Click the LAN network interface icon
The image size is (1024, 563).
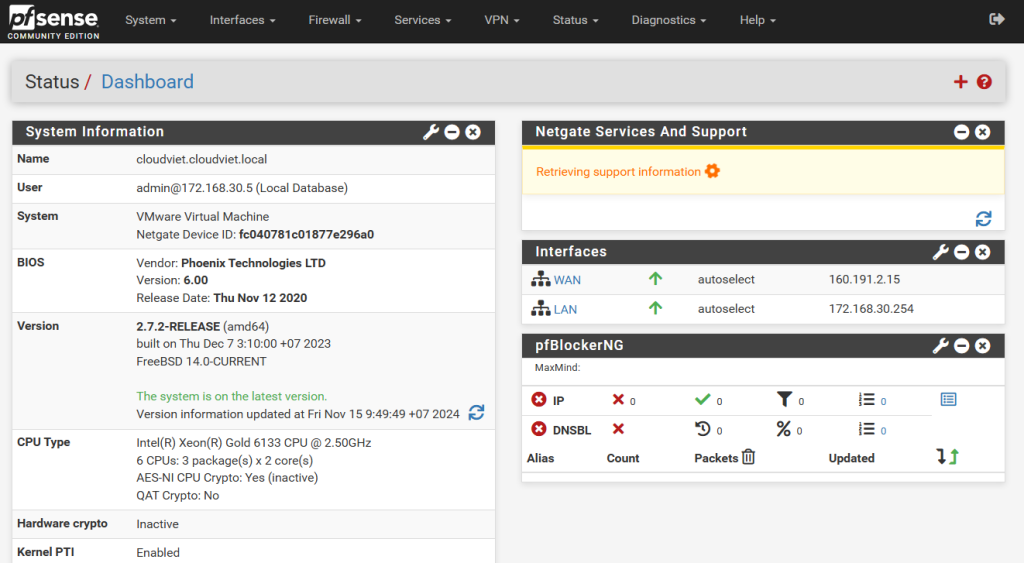(x=541, y=308)
